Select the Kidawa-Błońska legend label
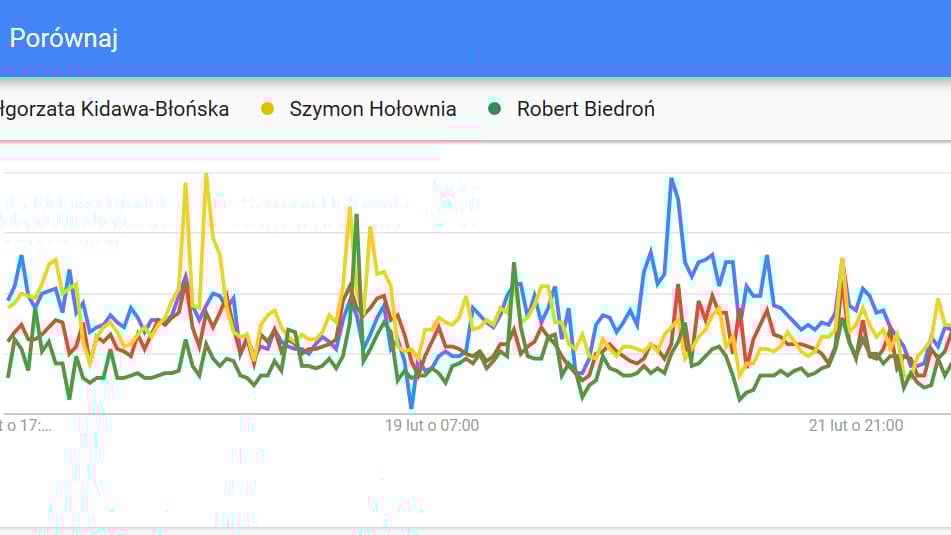 (115, 109)
